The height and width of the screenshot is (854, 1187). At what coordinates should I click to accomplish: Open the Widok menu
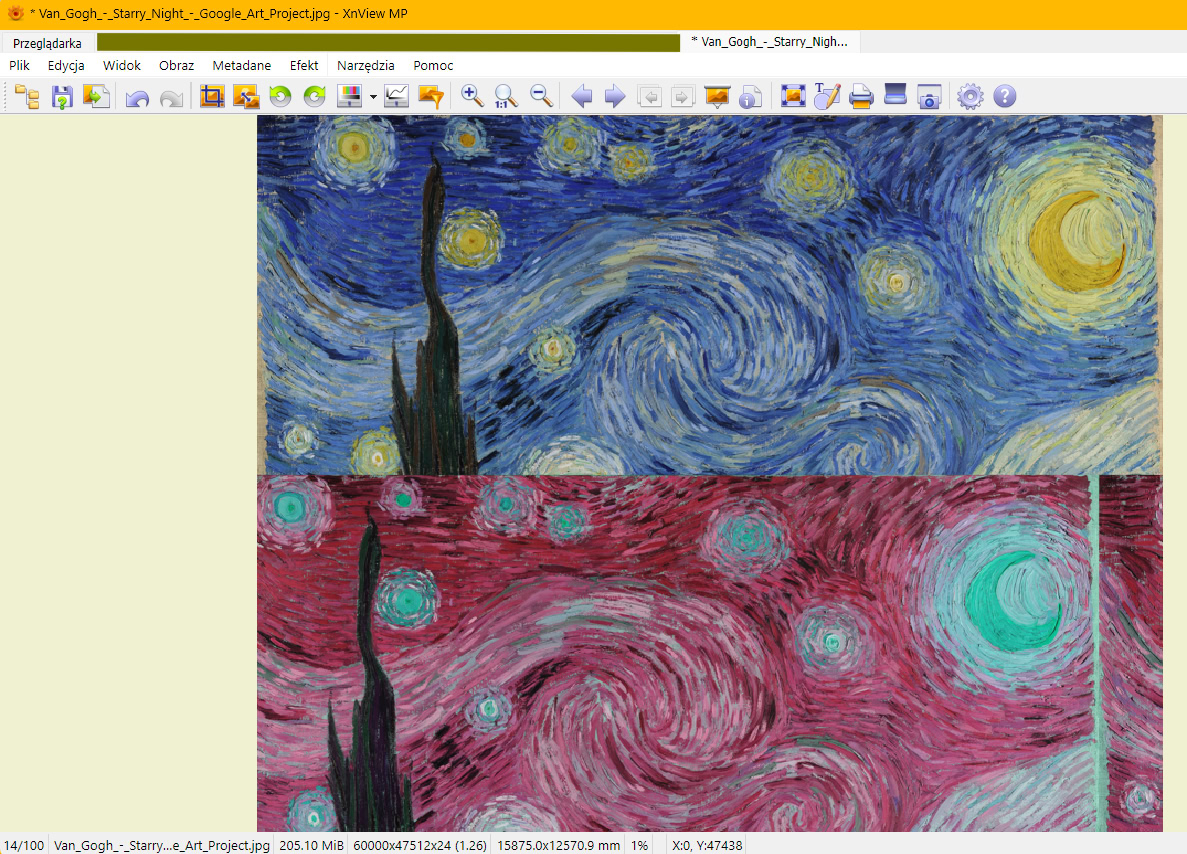(122, 66)
